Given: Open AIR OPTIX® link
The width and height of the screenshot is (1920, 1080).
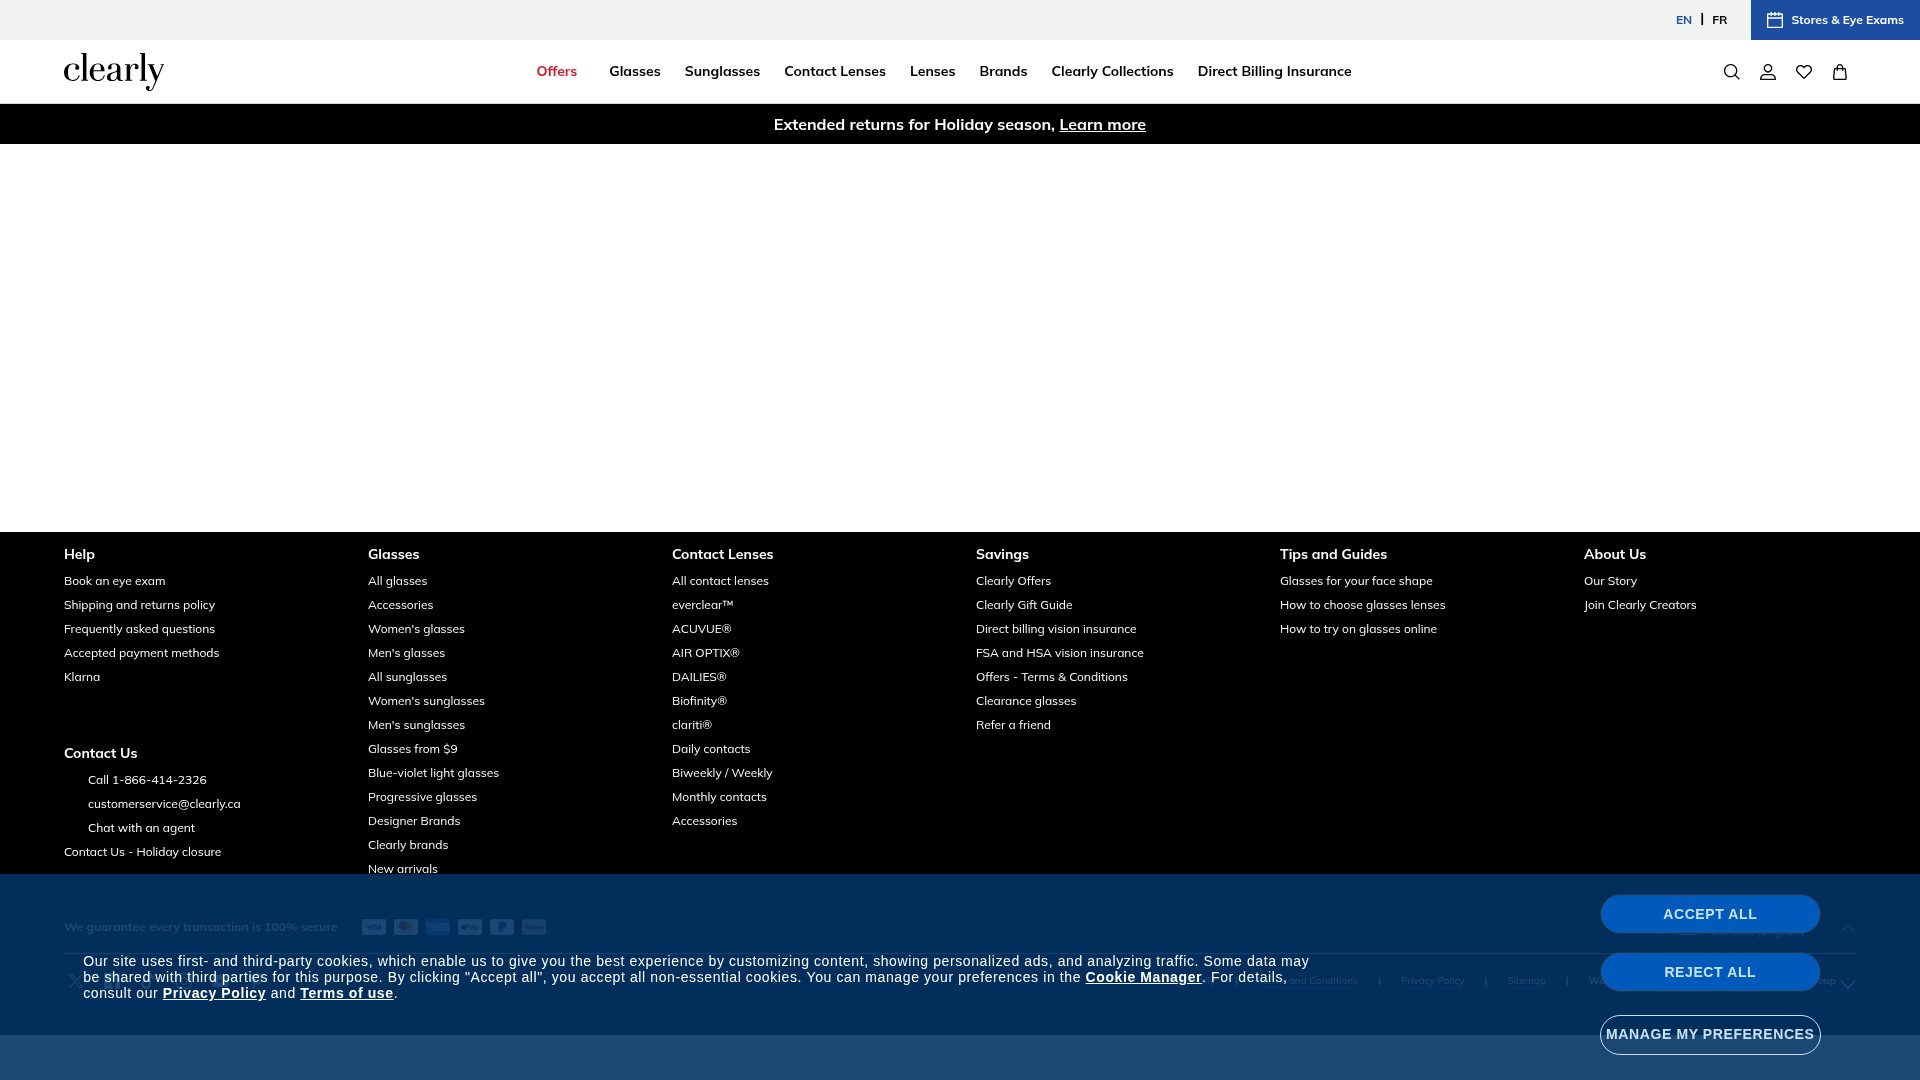Looking at the screenshot, I should 706,653.
